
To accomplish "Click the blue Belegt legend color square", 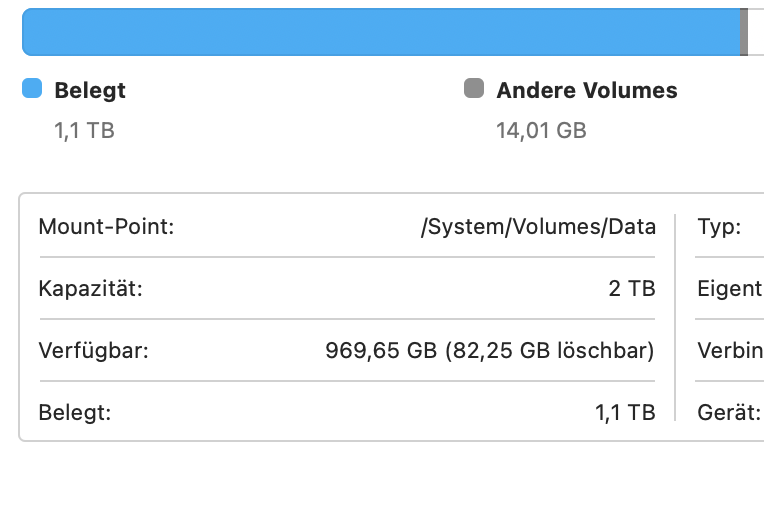I will pos(32,89).
